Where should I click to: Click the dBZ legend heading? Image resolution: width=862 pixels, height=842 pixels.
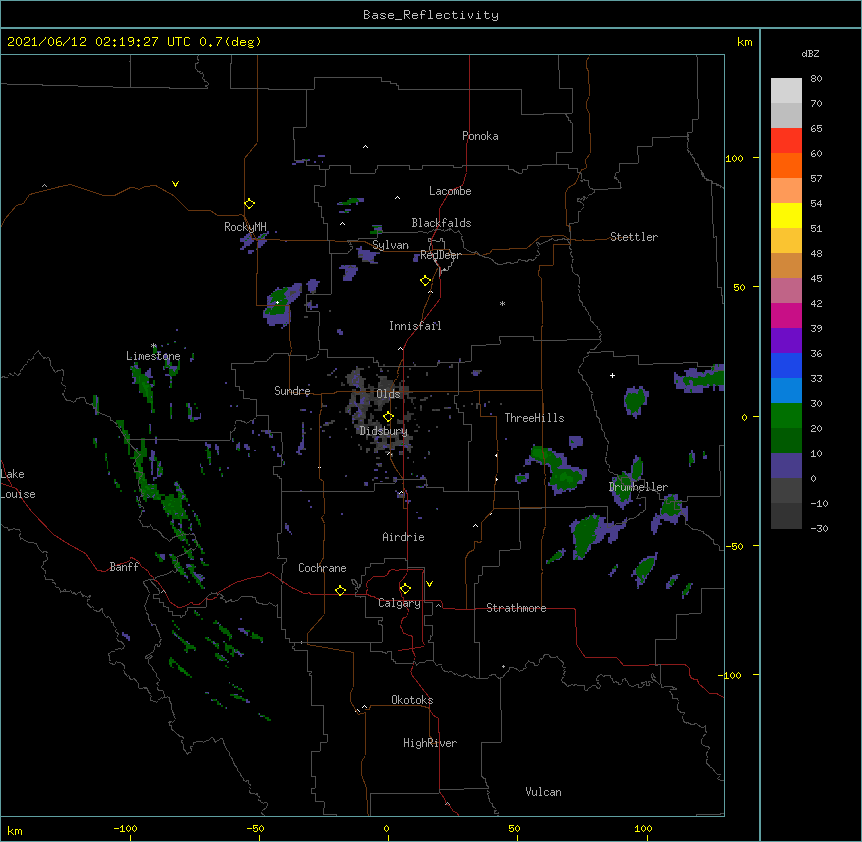810,54
